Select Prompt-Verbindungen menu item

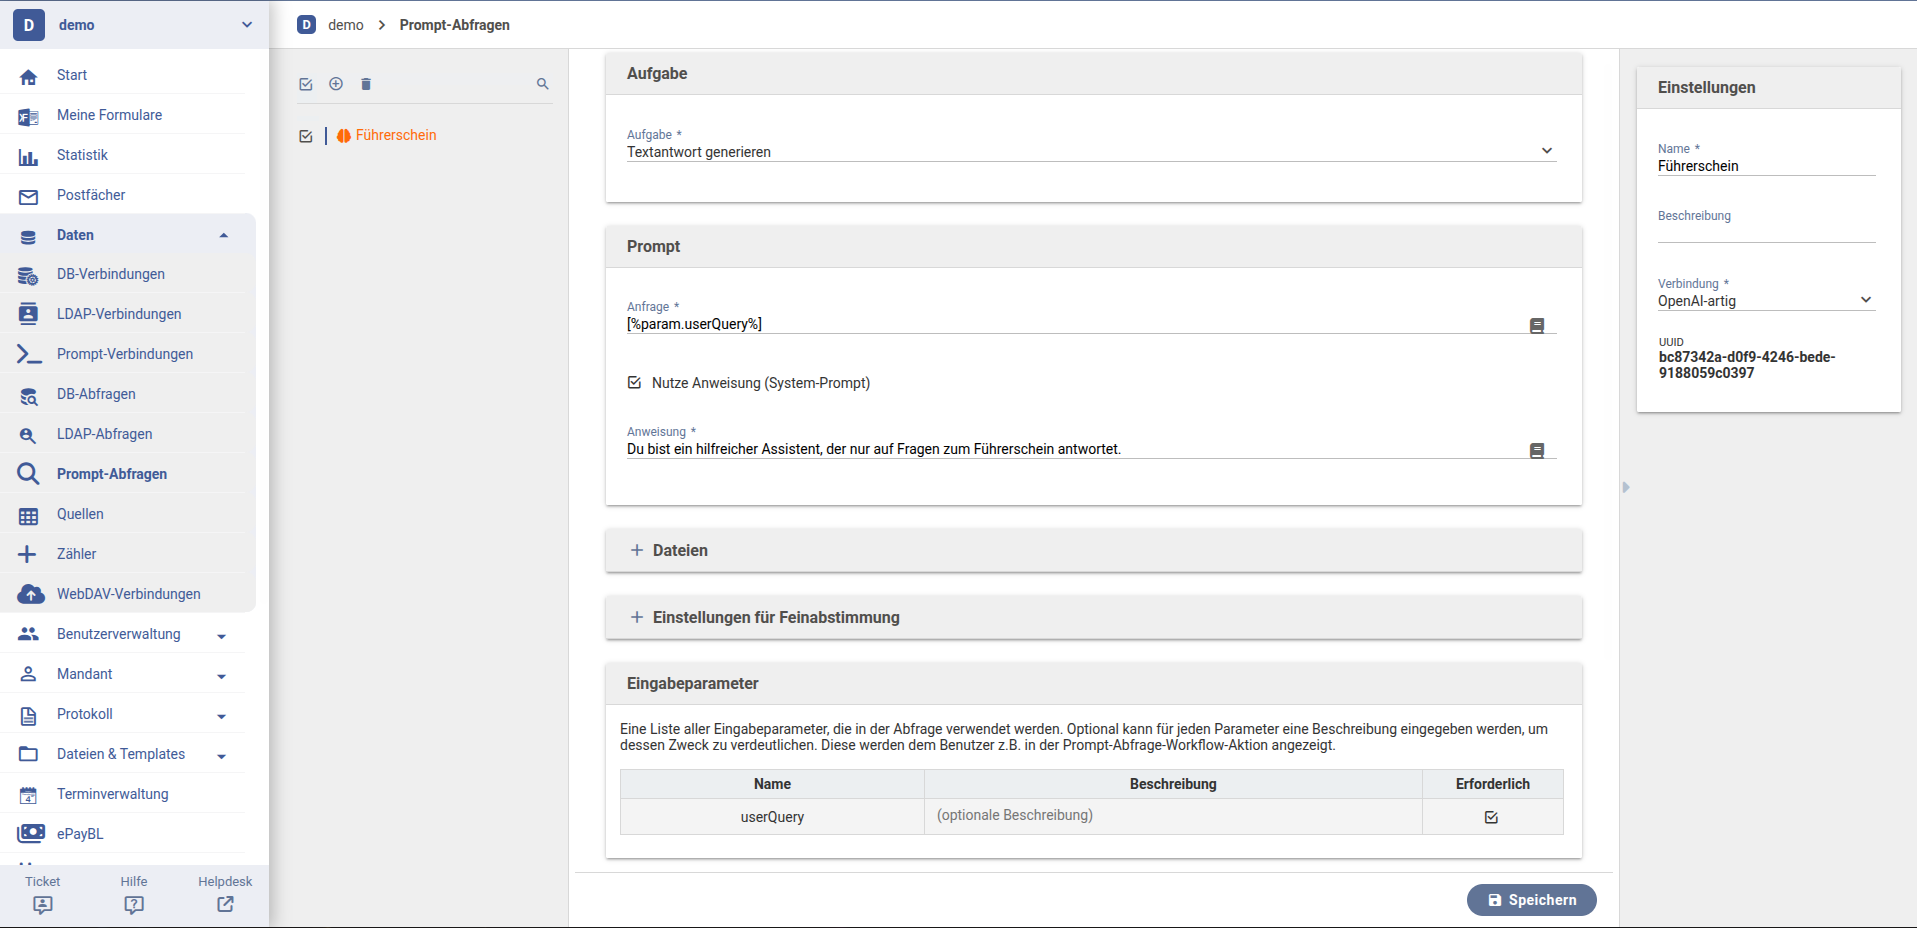click(125, 354)
